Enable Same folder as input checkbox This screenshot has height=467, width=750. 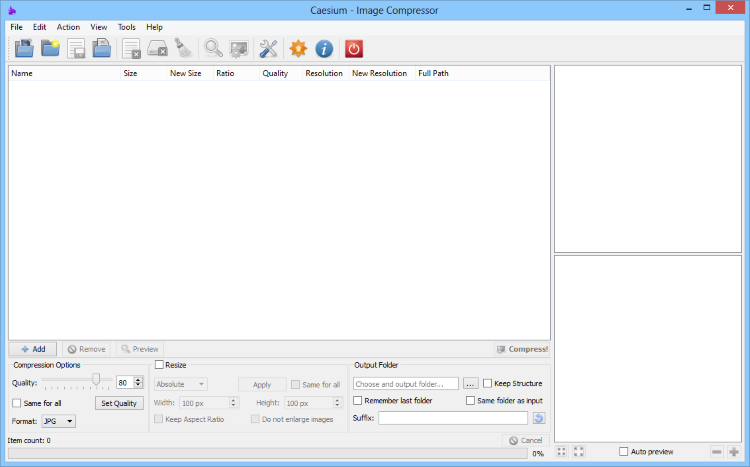(470, 400)
